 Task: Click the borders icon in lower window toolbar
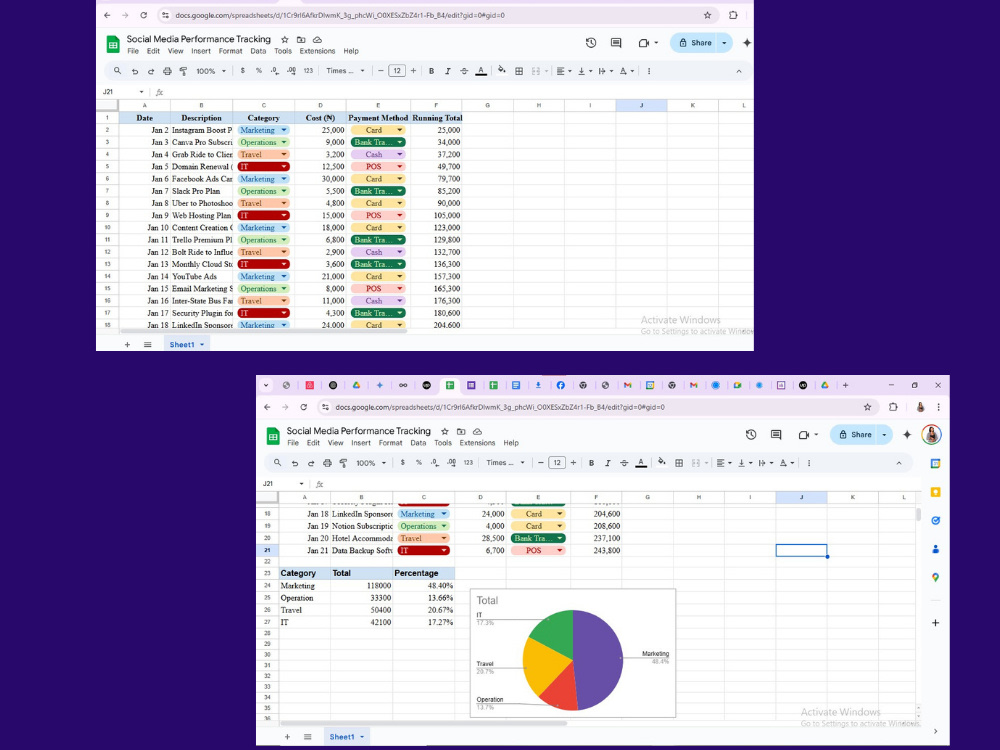(x=679, y=463)
